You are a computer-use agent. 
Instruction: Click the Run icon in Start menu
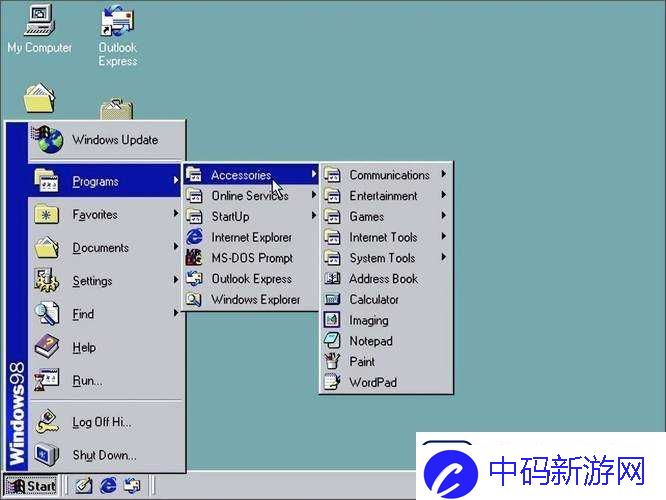[46, 380]
